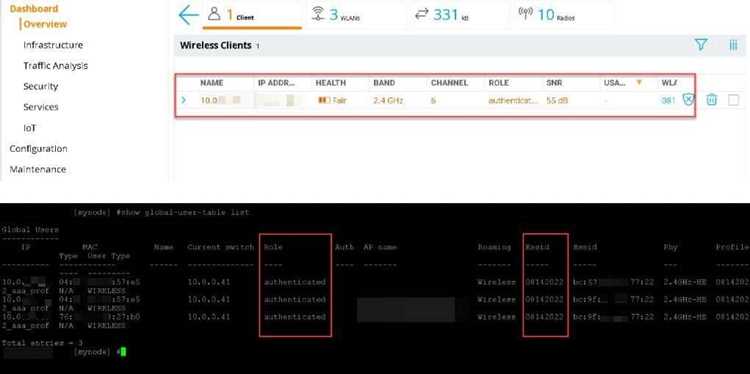Click the Wireless Clients heading
Viewport: 750px width, 374px height.
click(216, 45)
